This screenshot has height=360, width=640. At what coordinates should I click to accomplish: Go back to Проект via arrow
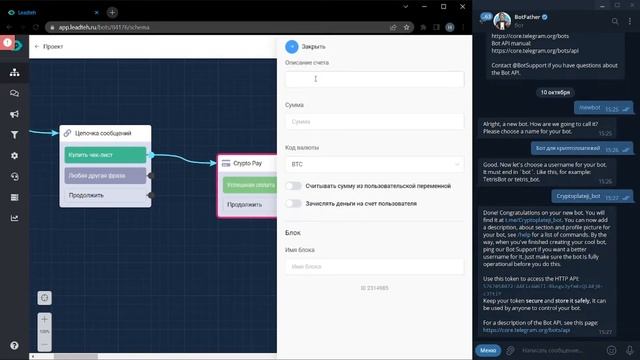(37, 47)
